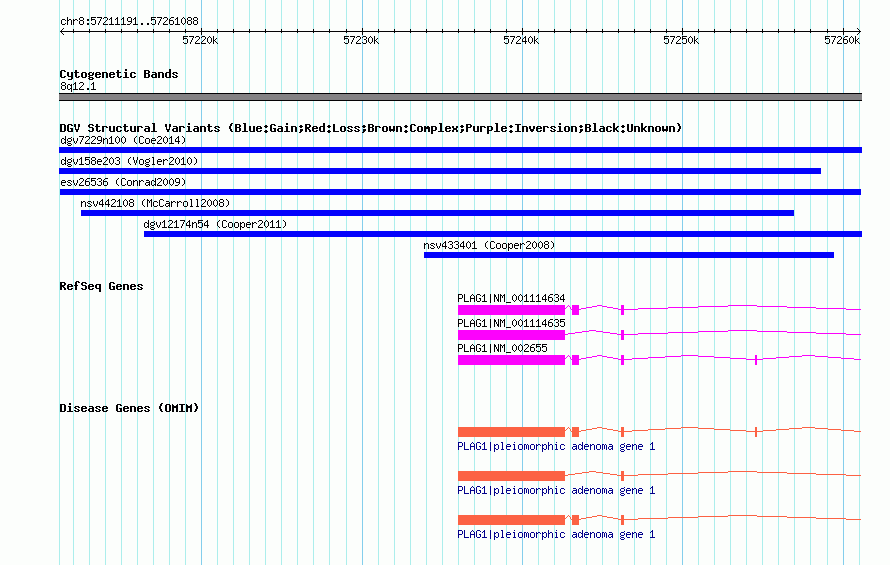Select the Cytogenetic Bands track title

tap(119, 74)
